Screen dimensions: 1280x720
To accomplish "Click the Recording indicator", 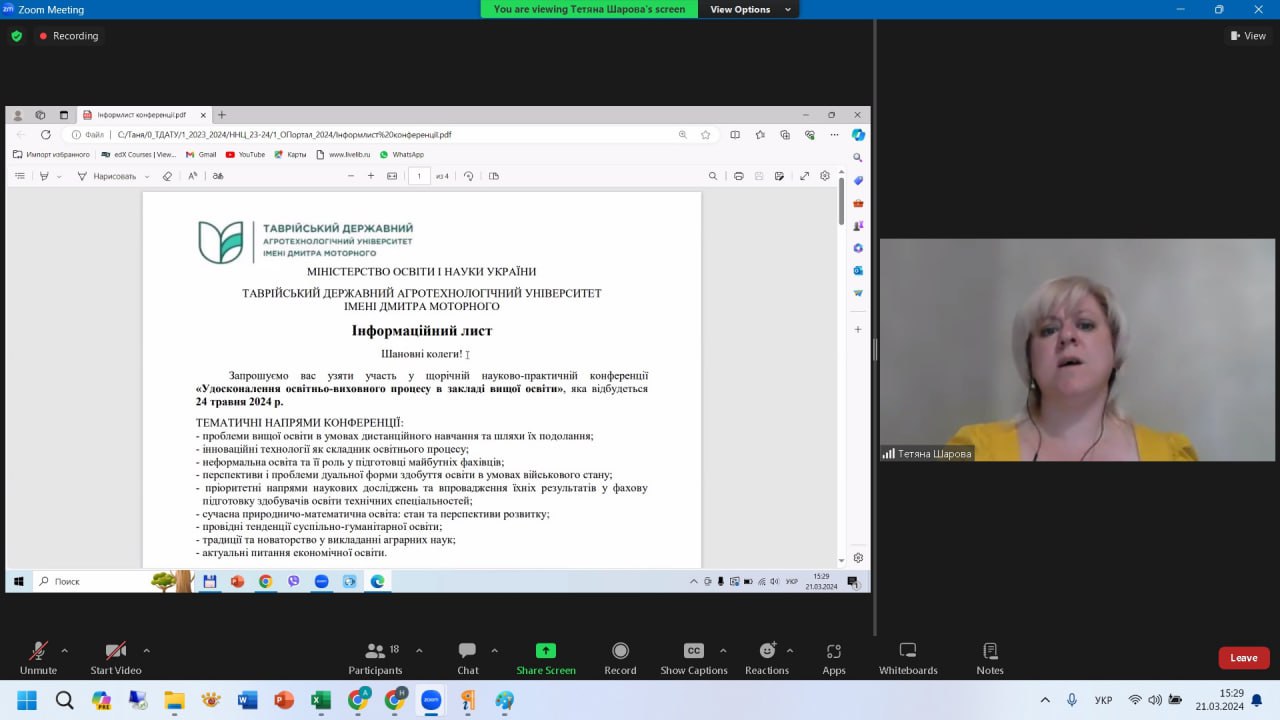I will 69,36.
